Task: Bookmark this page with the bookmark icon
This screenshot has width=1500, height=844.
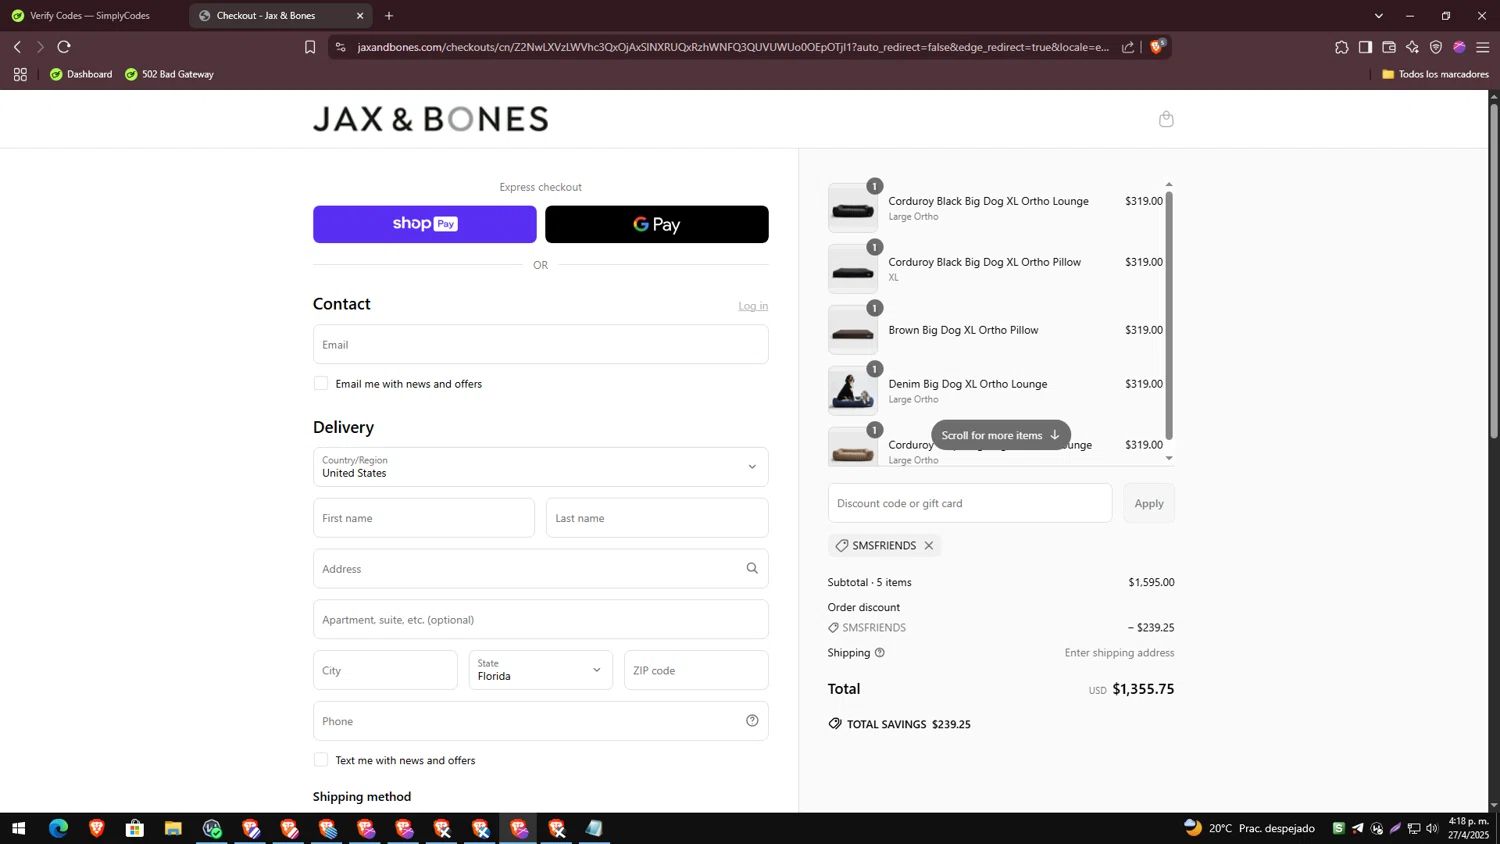Action: click(310, 47)
